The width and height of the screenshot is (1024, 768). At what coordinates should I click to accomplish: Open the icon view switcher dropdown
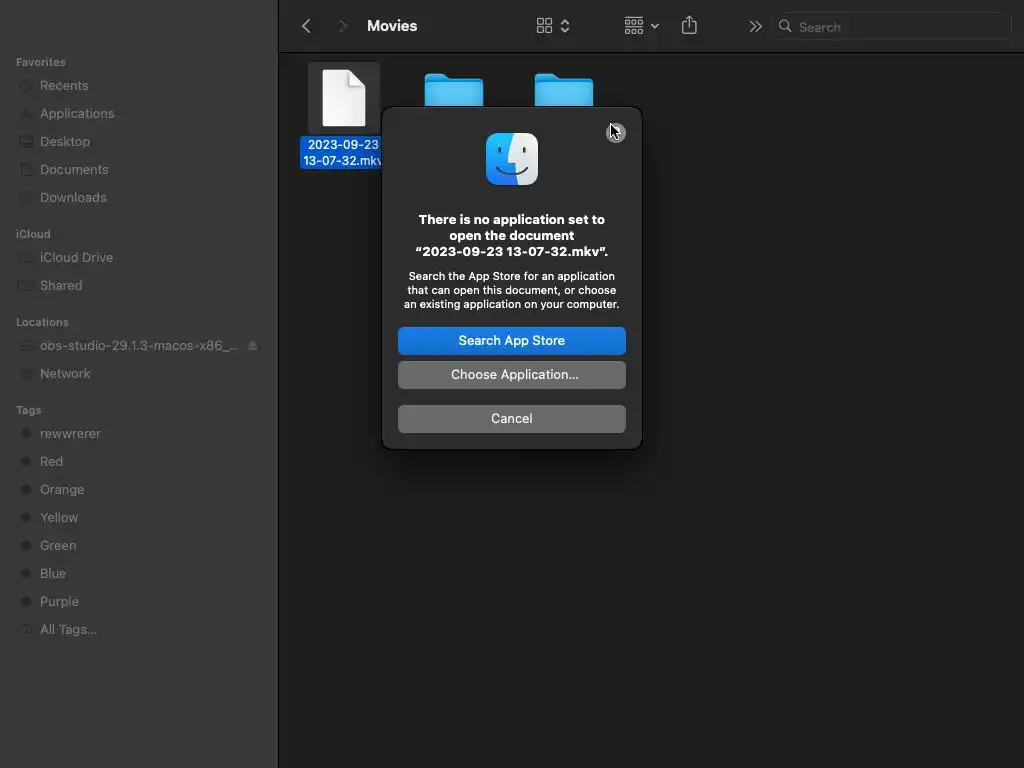553,26
